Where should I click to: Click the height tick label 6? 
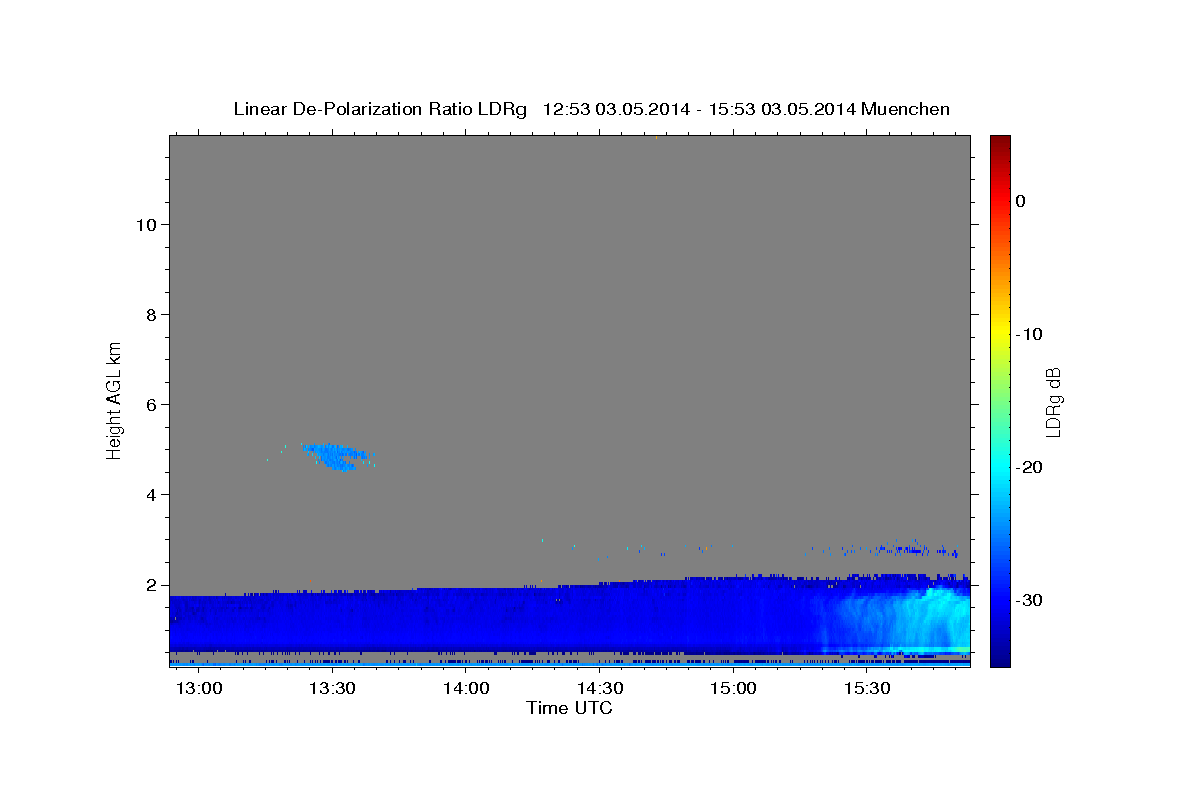click(153, 405)
